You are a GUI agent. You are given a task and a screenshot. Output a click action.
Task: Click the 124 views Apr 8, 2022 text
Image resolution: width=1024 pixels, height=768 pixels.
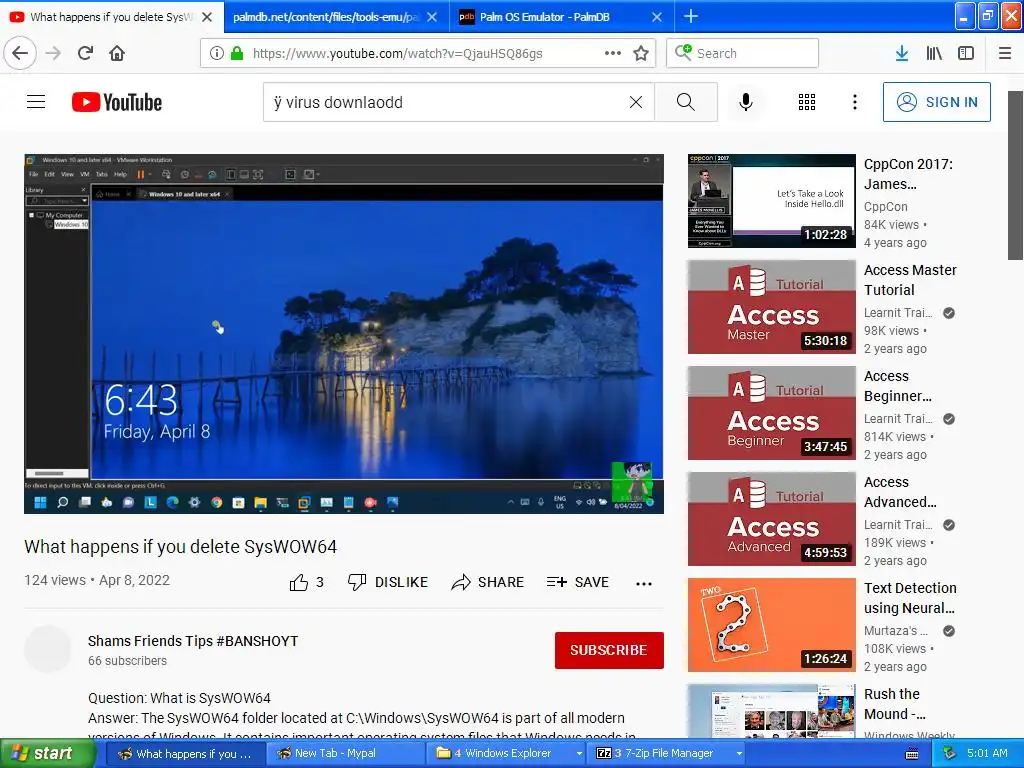(97, 580)
